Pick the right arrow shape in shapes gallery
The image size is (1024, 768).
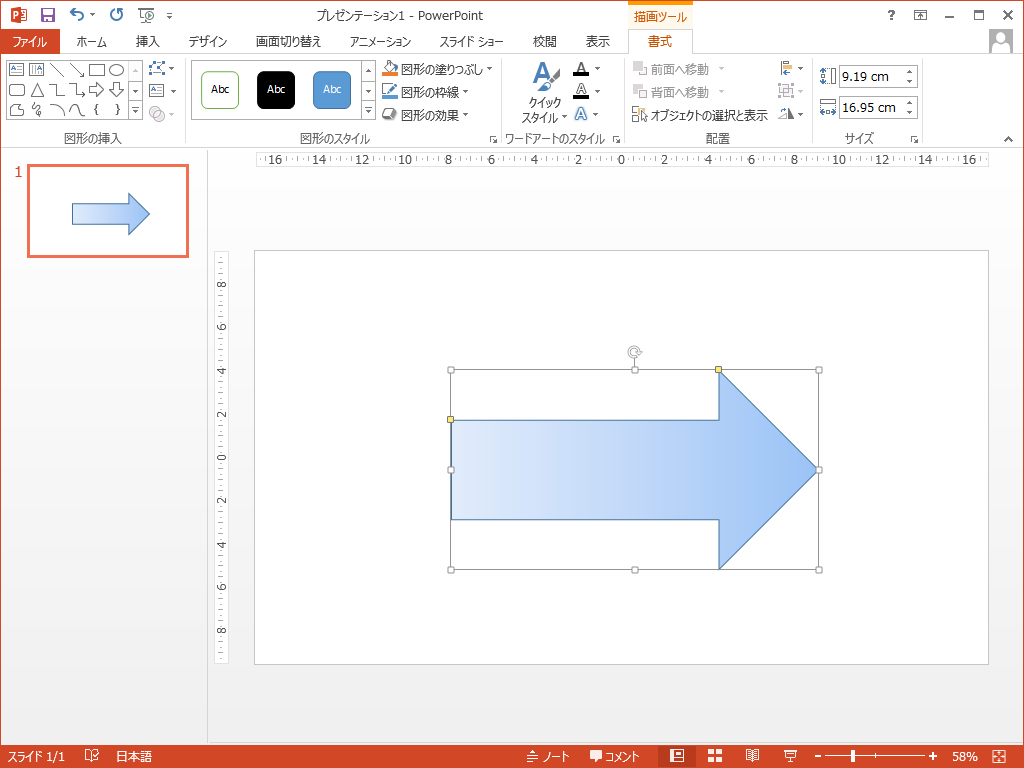[x=97, y=90]
